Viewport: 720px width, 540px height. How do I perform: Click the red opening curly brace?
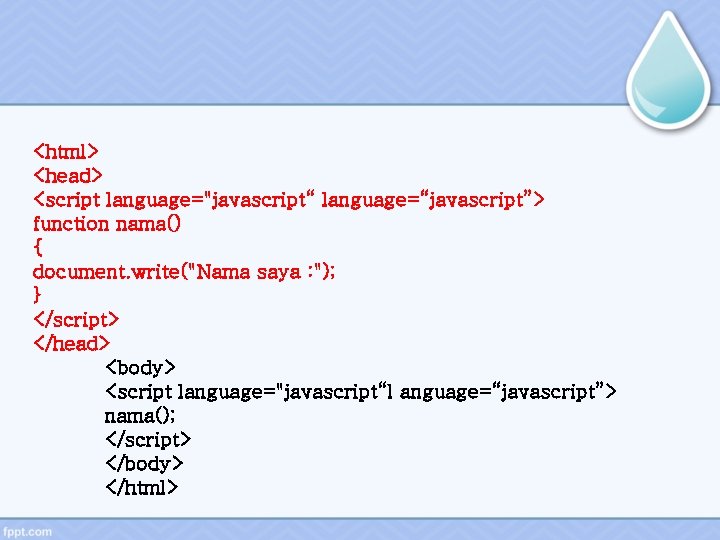[x=38, y=247]
